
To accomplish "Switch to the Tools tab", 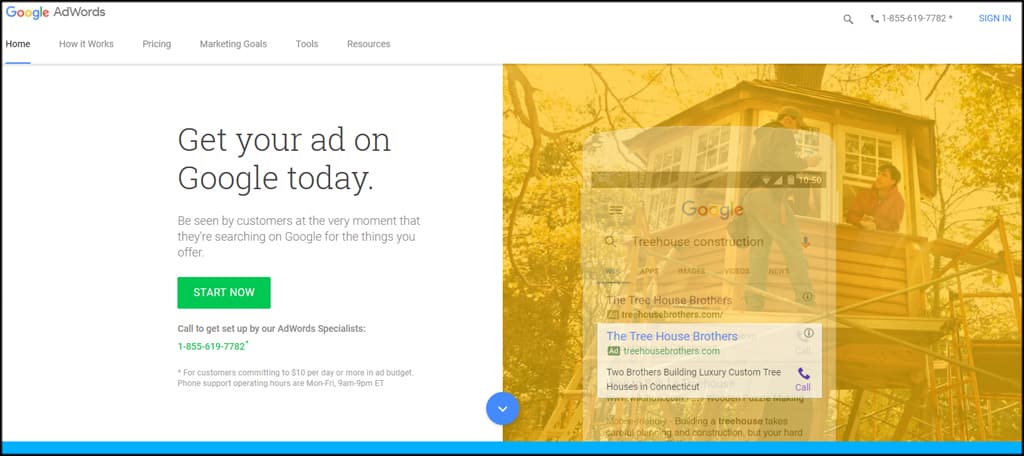I will (307, 44).
